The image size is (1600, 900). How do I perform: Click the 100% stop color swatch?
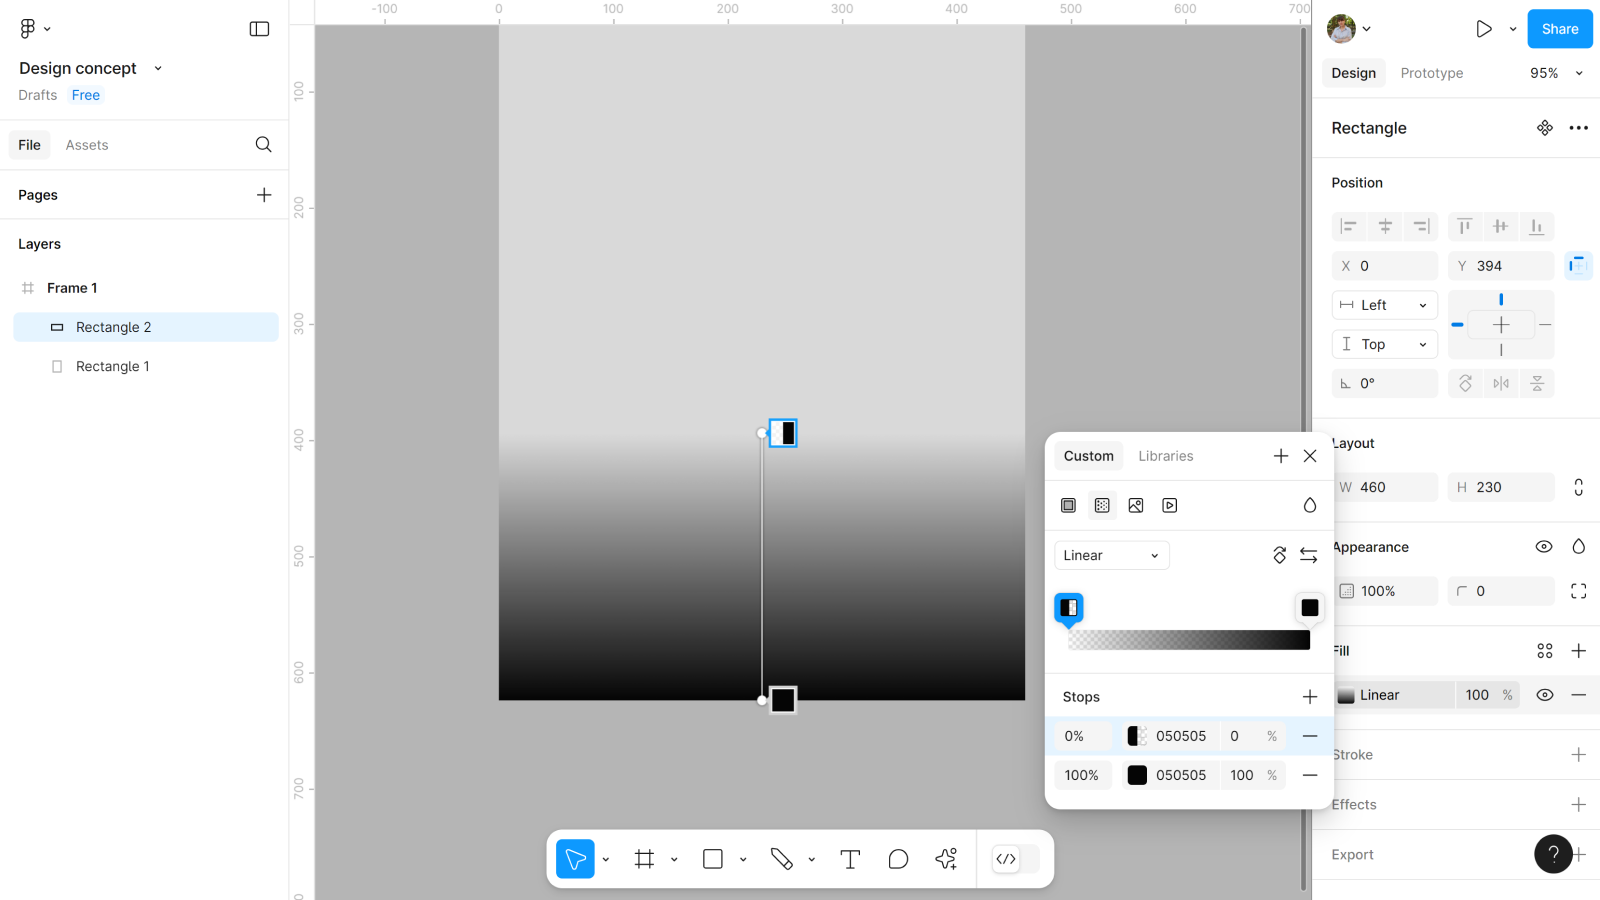click(x=1137, y=775)
